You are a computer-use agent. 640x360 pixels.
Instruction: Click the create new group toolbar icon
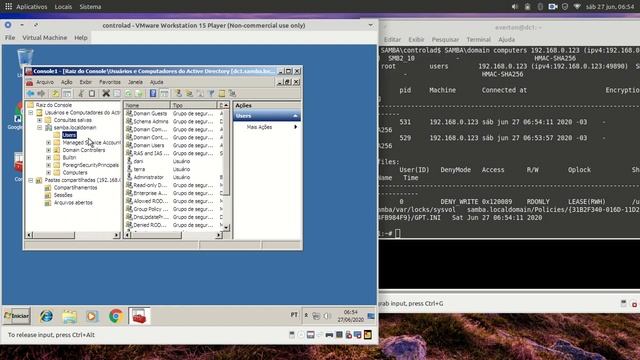pyautogui.click(x=189, y=93)
